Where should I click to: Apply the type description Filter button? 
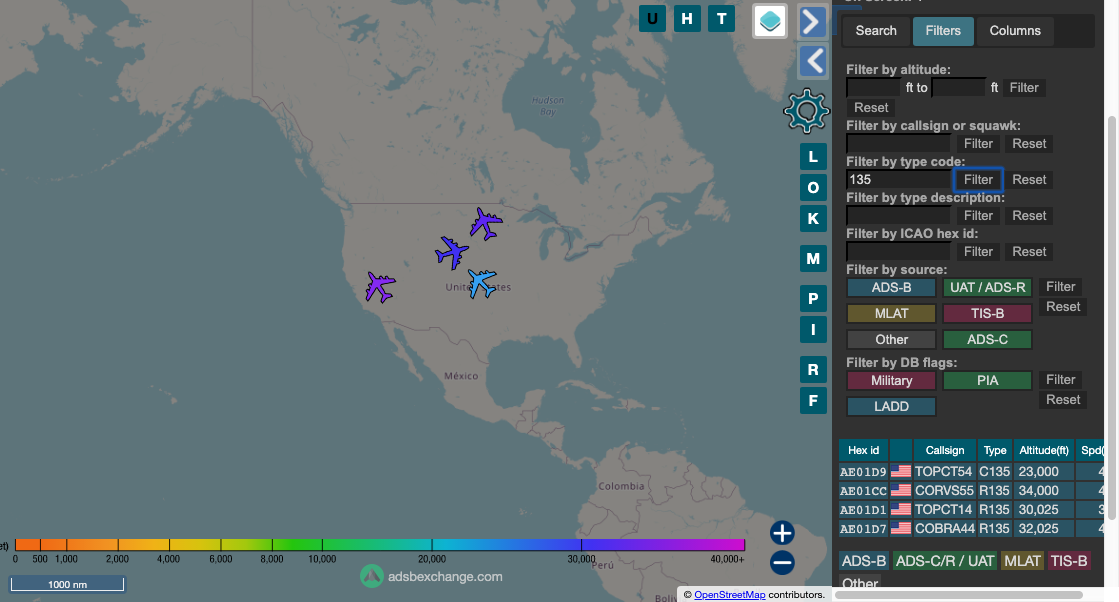(978, 215)
